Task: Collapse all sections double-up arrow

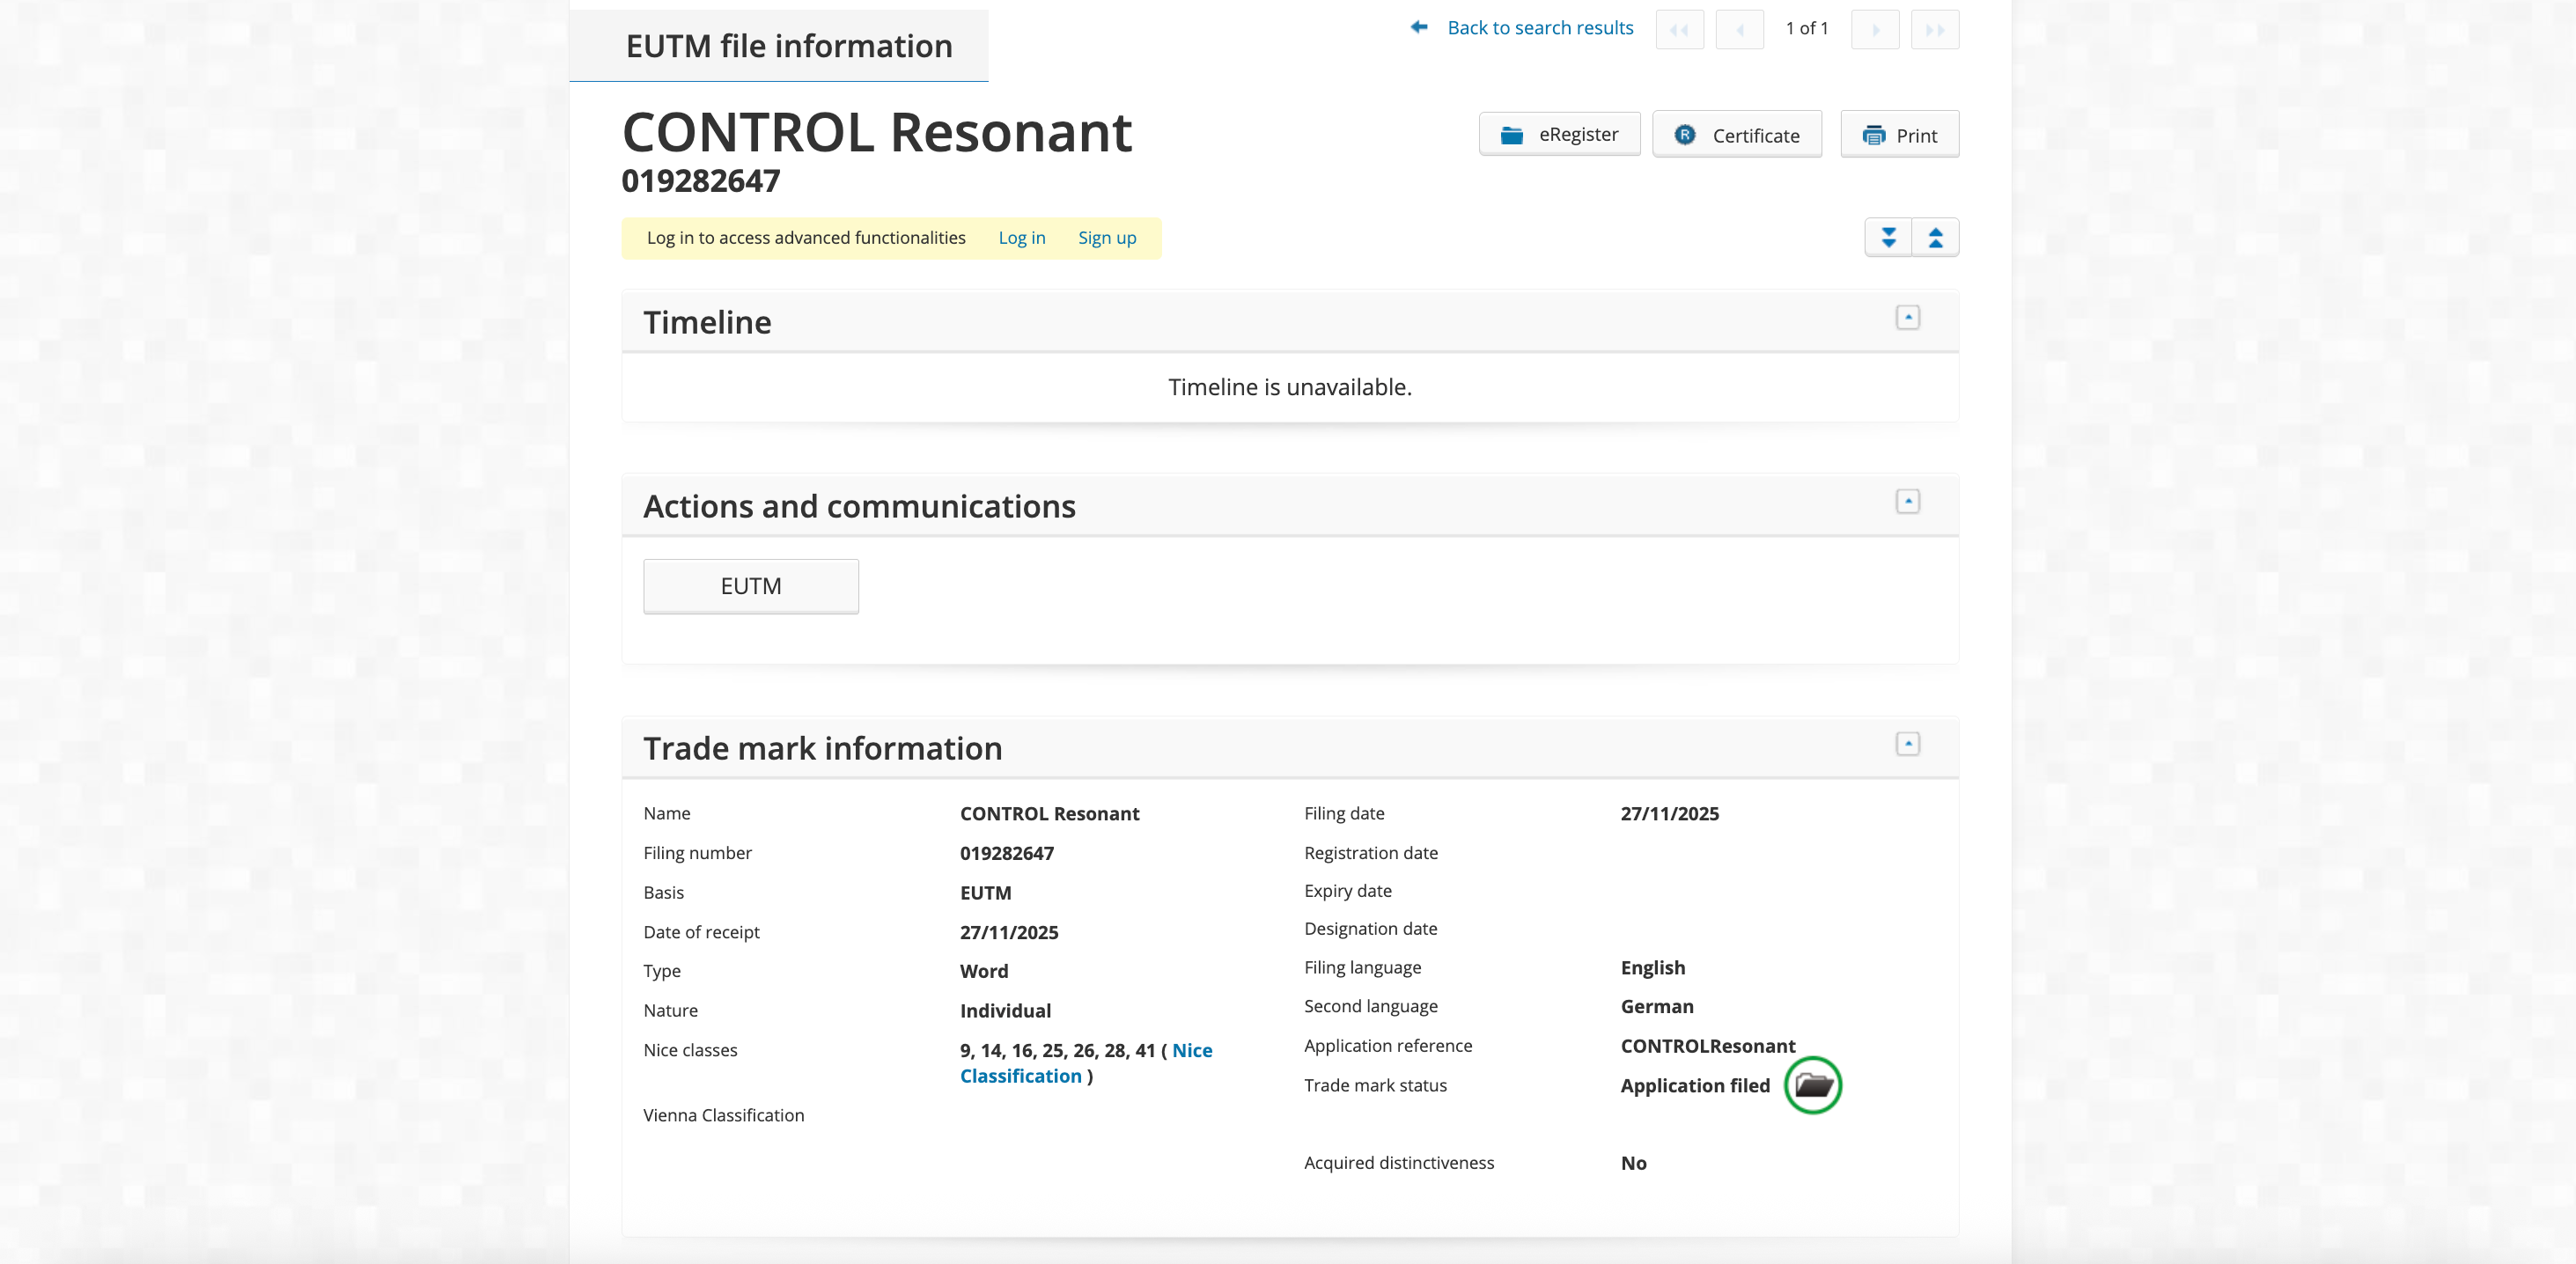Action: (1935, 238)
